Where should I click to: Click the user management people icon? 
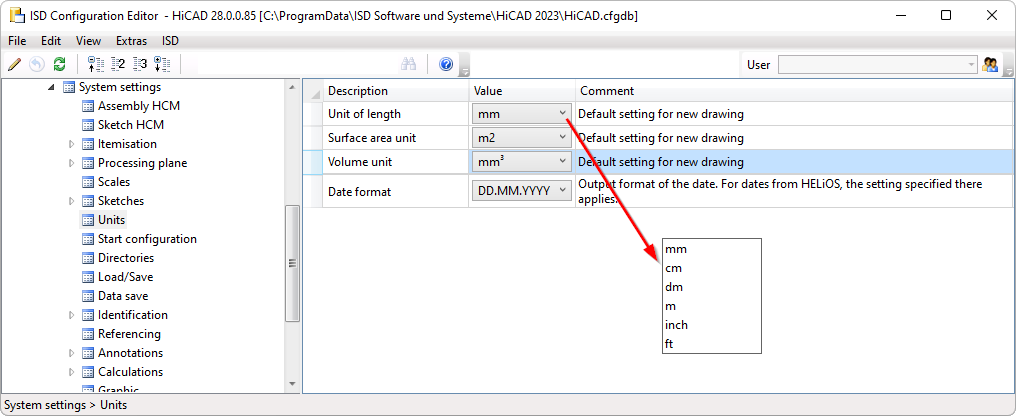pos(989,64)
